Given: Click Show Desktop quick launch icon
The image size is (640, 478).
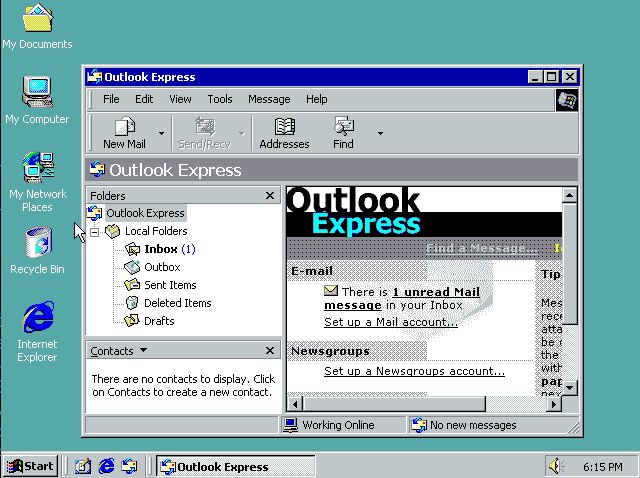Looking at the screenshot, I should (83, 466).
